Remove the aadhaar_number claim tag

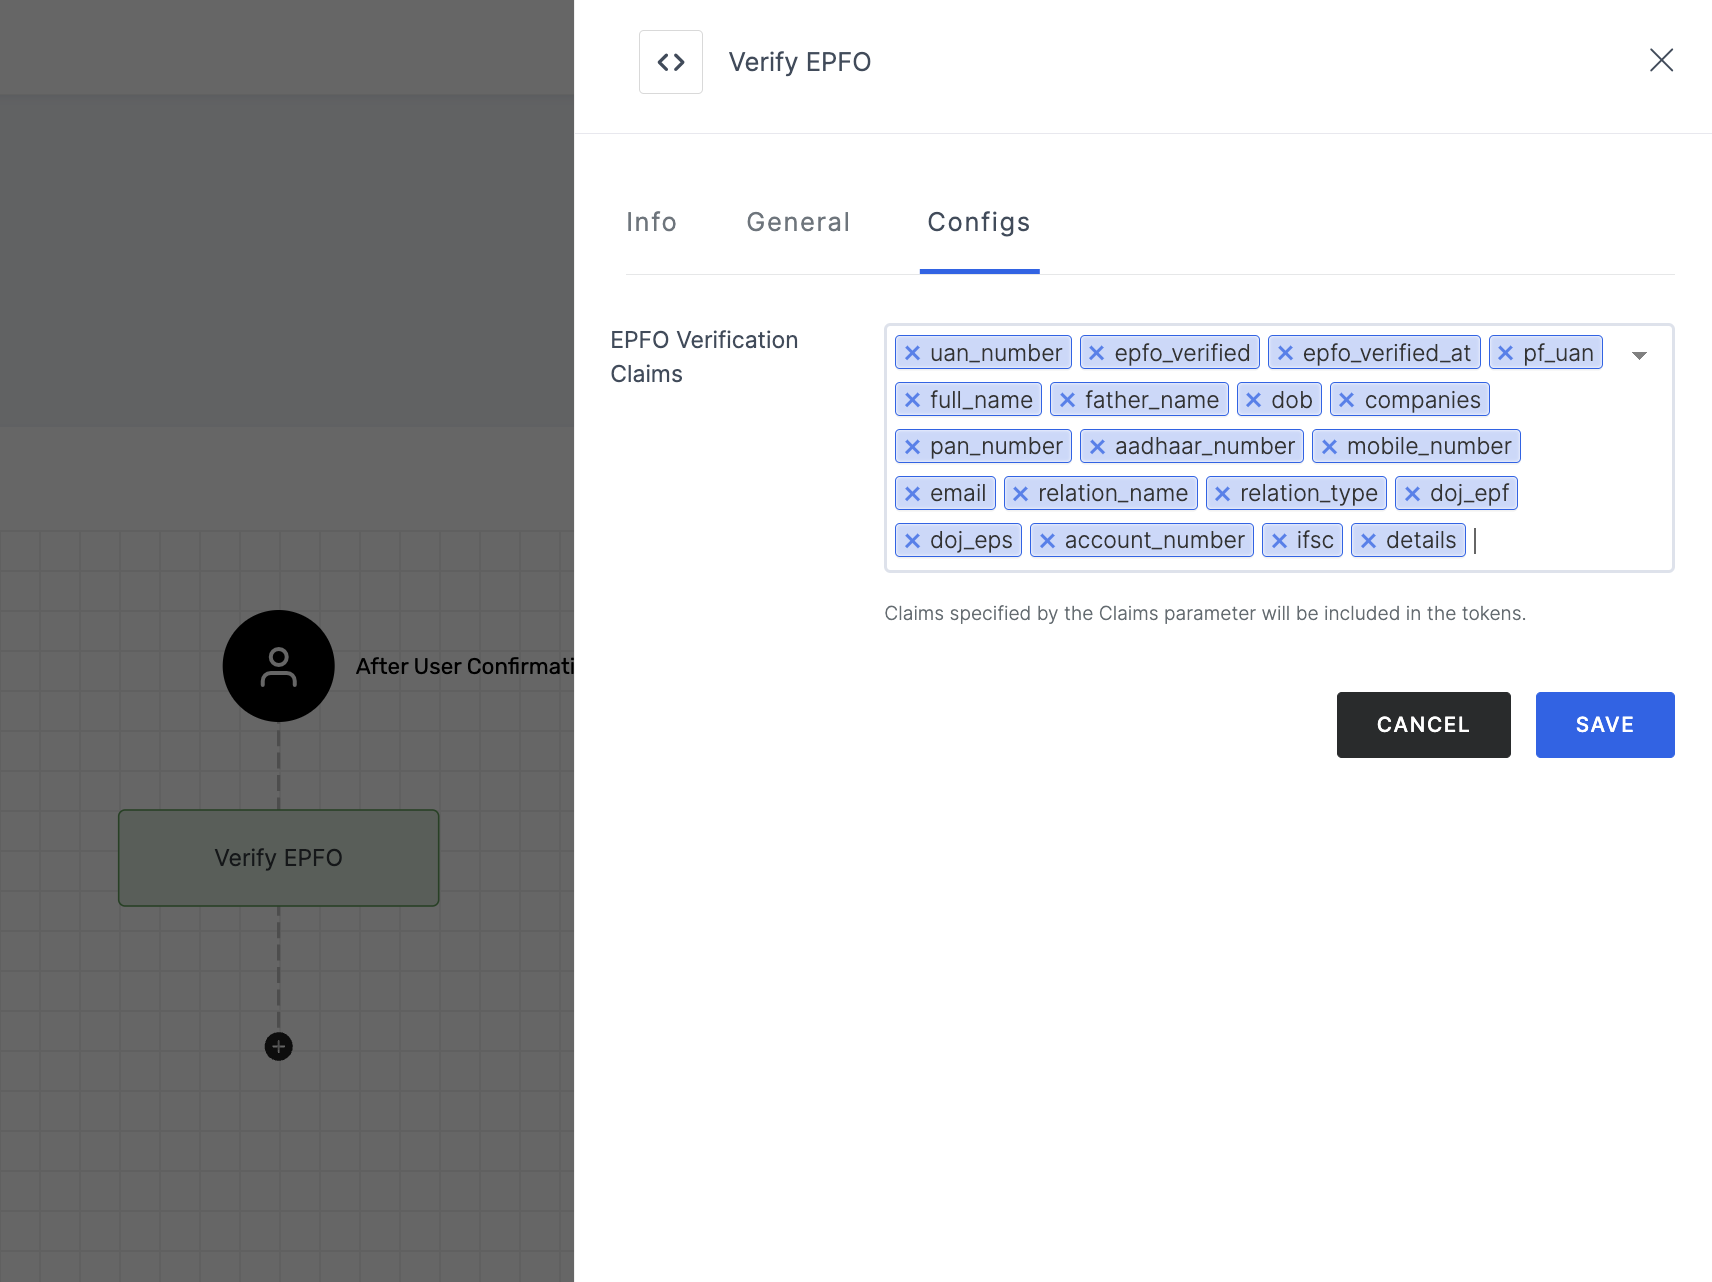(x=1097, y=447)
